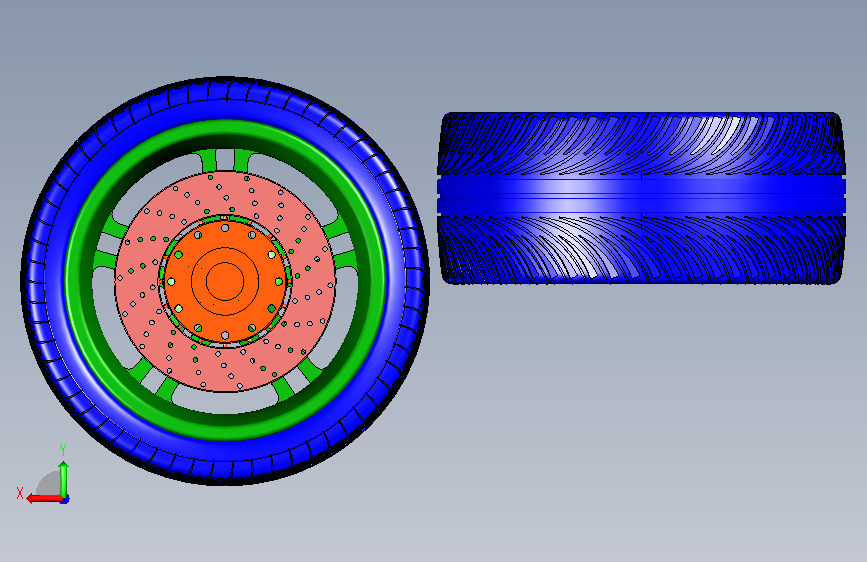Click the green Y axis arrow
Viewport: 867px width, 562px height.
(64, 480)
